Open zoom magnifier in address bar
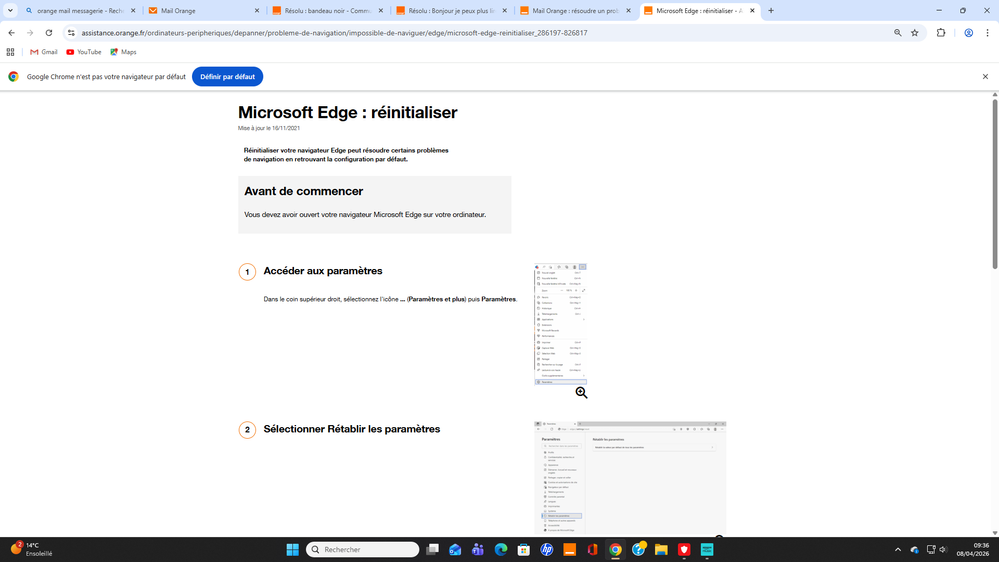Image resolution: width=999 pixels, height=562 pixels. 898,32
